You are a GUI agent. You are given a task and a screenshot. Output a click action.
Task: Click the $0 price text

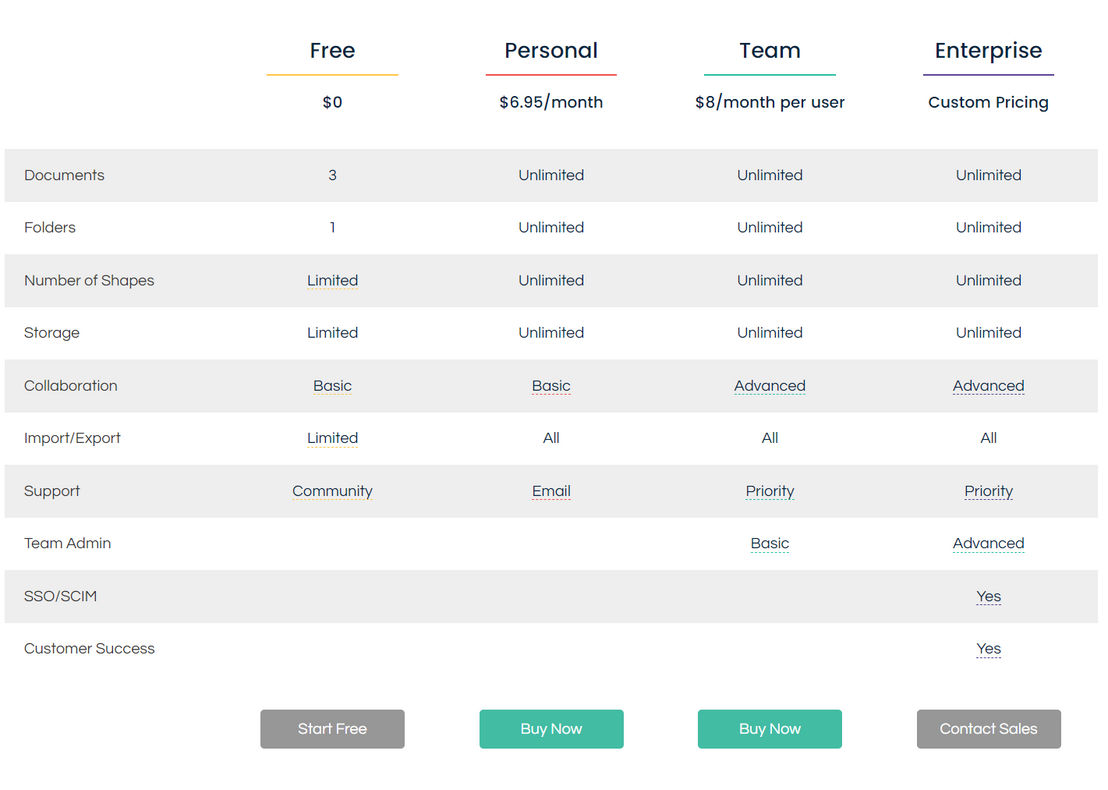click(332, 102)
